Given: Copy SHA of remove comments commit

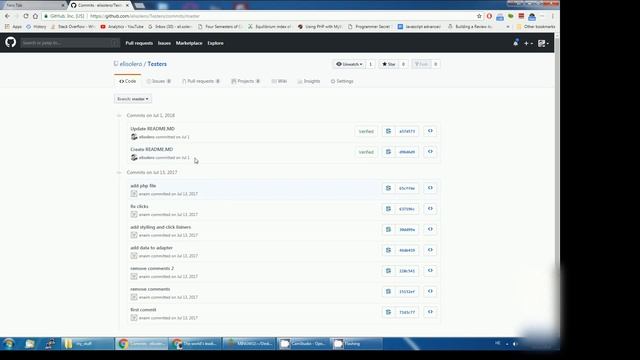Looking at the screenshot, I should pos(388,291).
